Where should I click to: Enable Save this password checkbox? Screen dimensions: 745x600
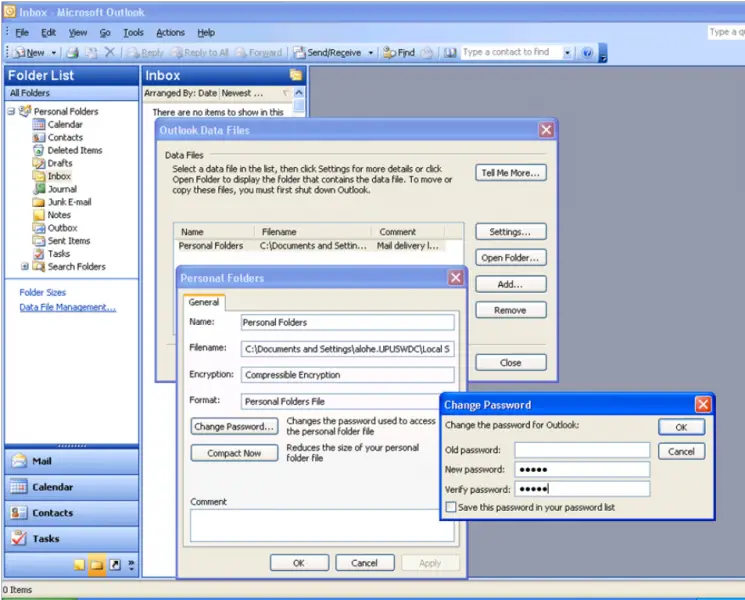click(451, 507)
